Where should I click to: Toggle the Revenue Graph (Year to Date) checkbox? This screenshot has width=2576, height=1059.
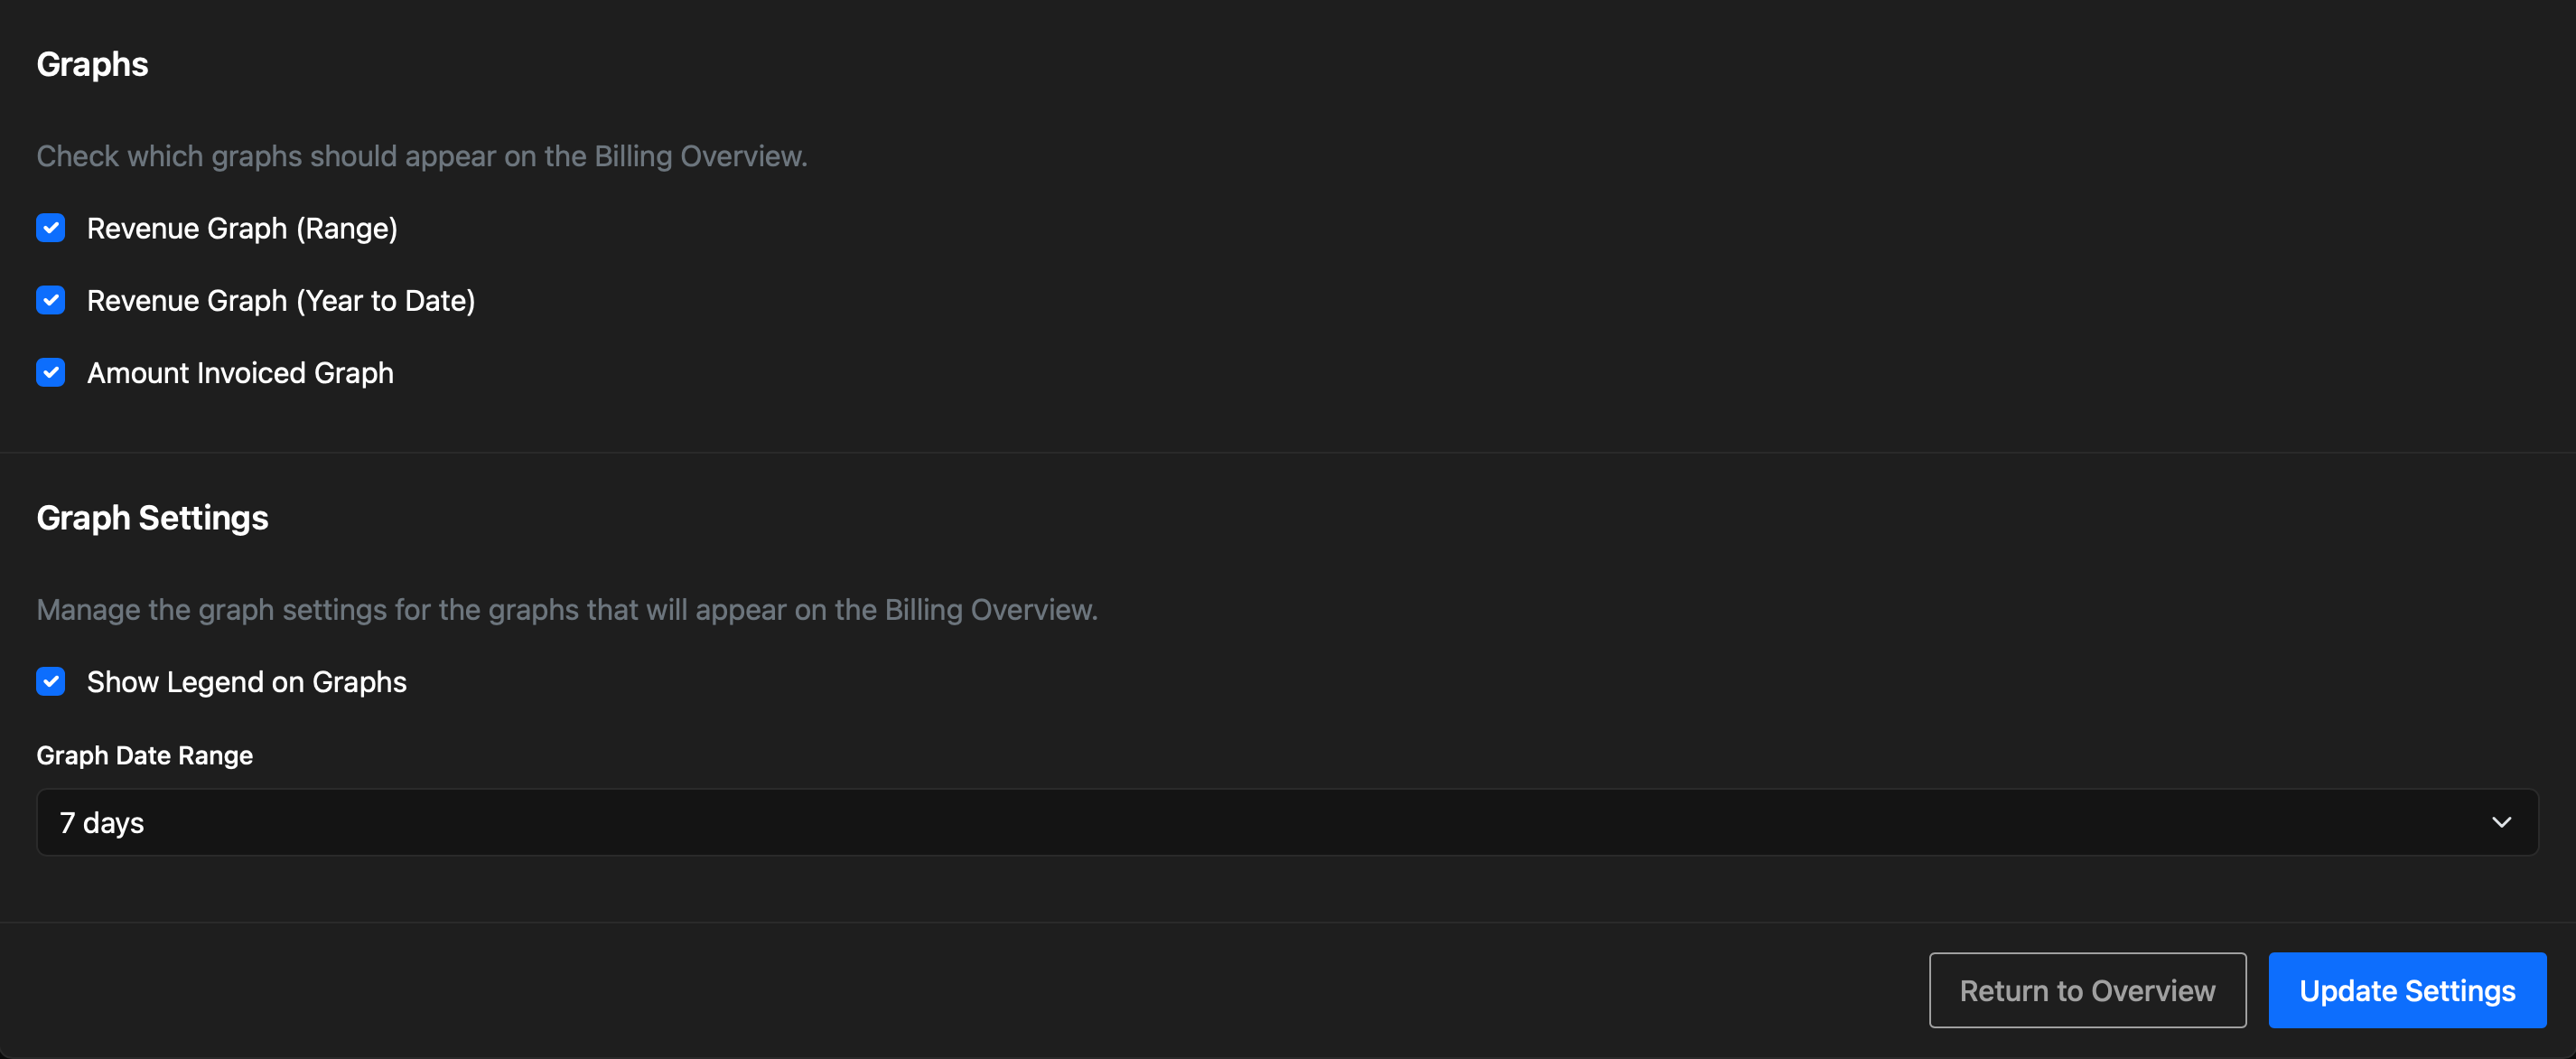(51, 300)
